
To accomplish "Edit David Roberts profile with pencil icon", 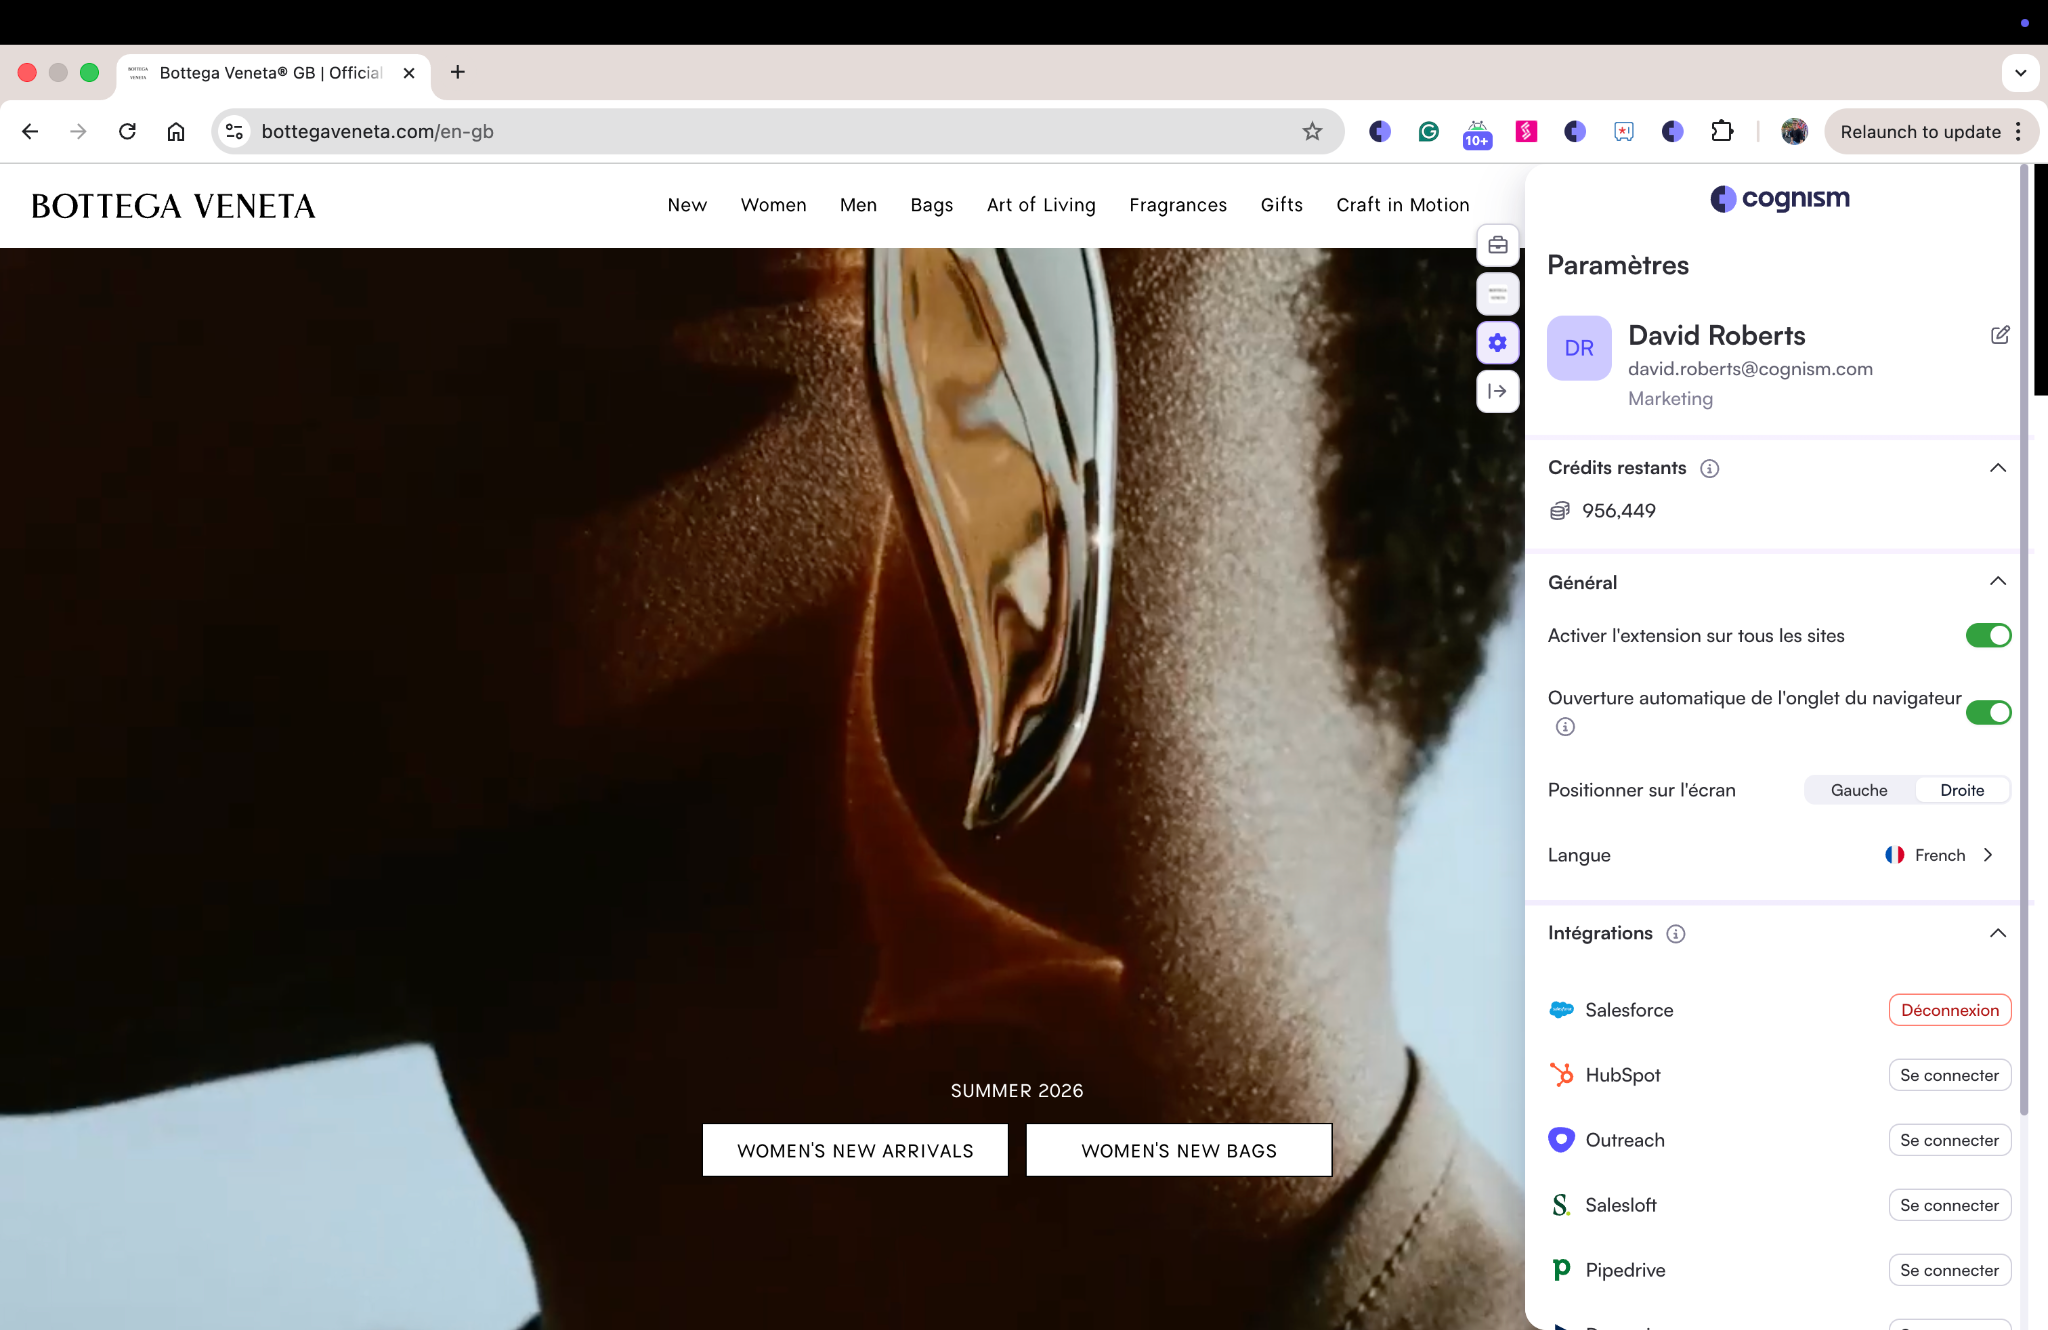I will [x=2000, y=335].
